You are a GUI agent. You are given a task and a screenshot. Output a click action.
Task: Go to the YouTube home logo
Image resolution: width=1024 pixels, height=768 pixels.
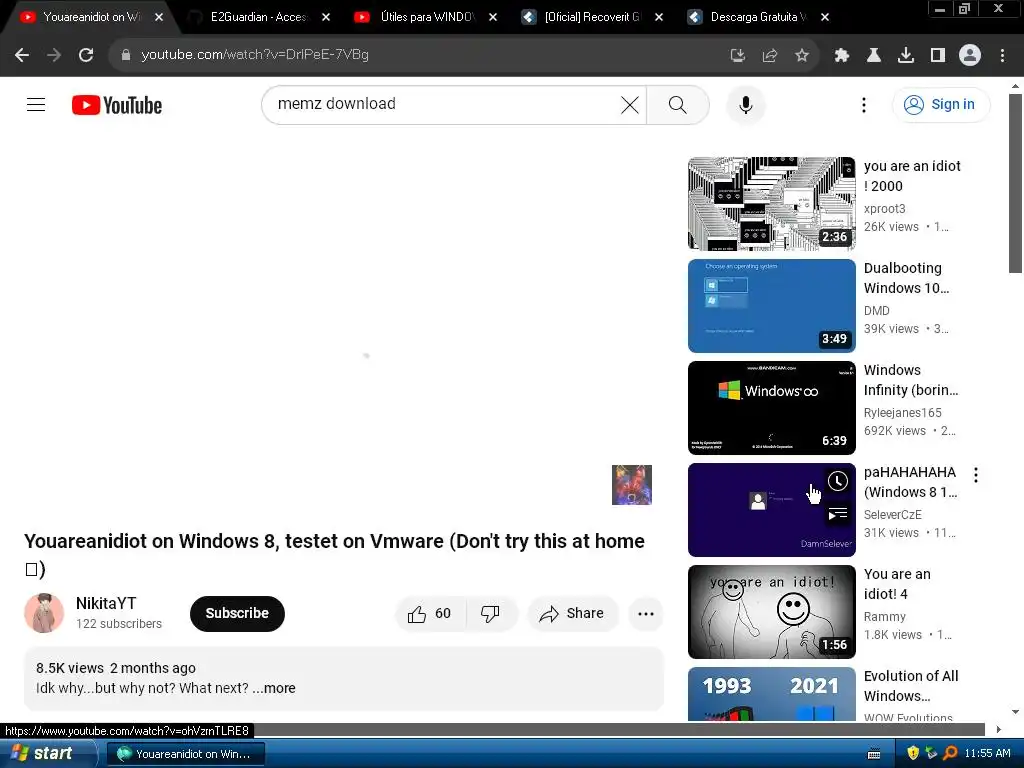[x=117, y=105]
